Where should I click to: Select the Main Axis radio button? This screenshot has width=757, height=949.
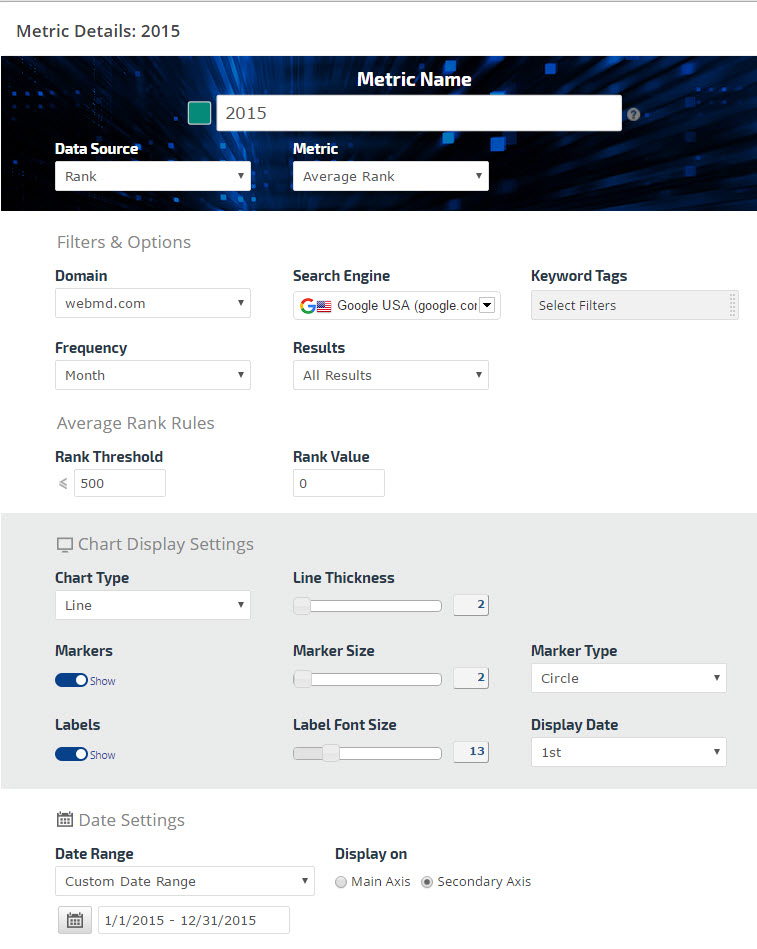point(342,882)
